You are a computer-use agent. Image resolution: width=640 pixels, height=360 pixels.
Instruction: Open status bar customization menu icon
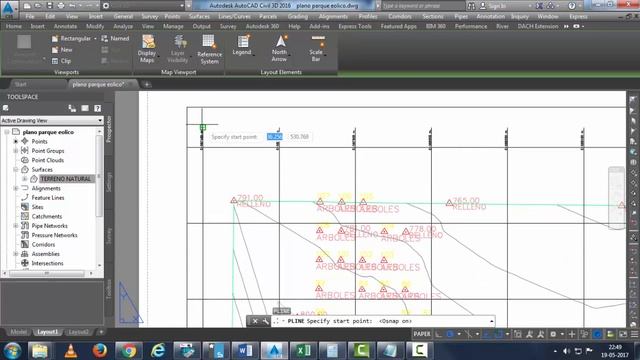pos(634,334)
